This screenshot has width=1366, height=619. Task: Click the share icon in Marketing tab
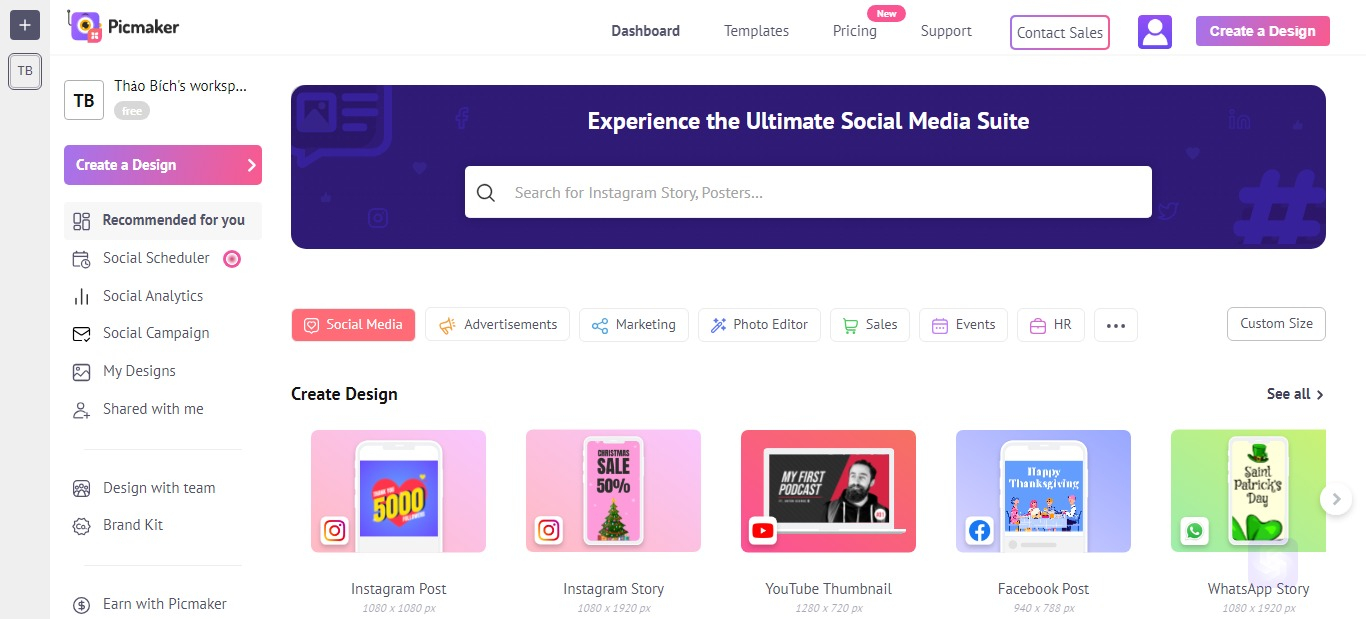tap(600, 325)
